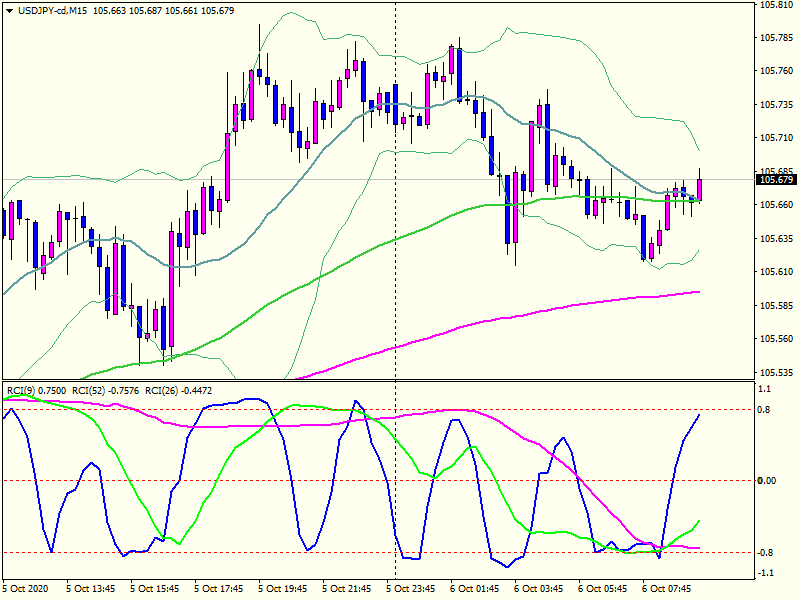Select the 105.660 price scale label

click(x=777, y=205)
